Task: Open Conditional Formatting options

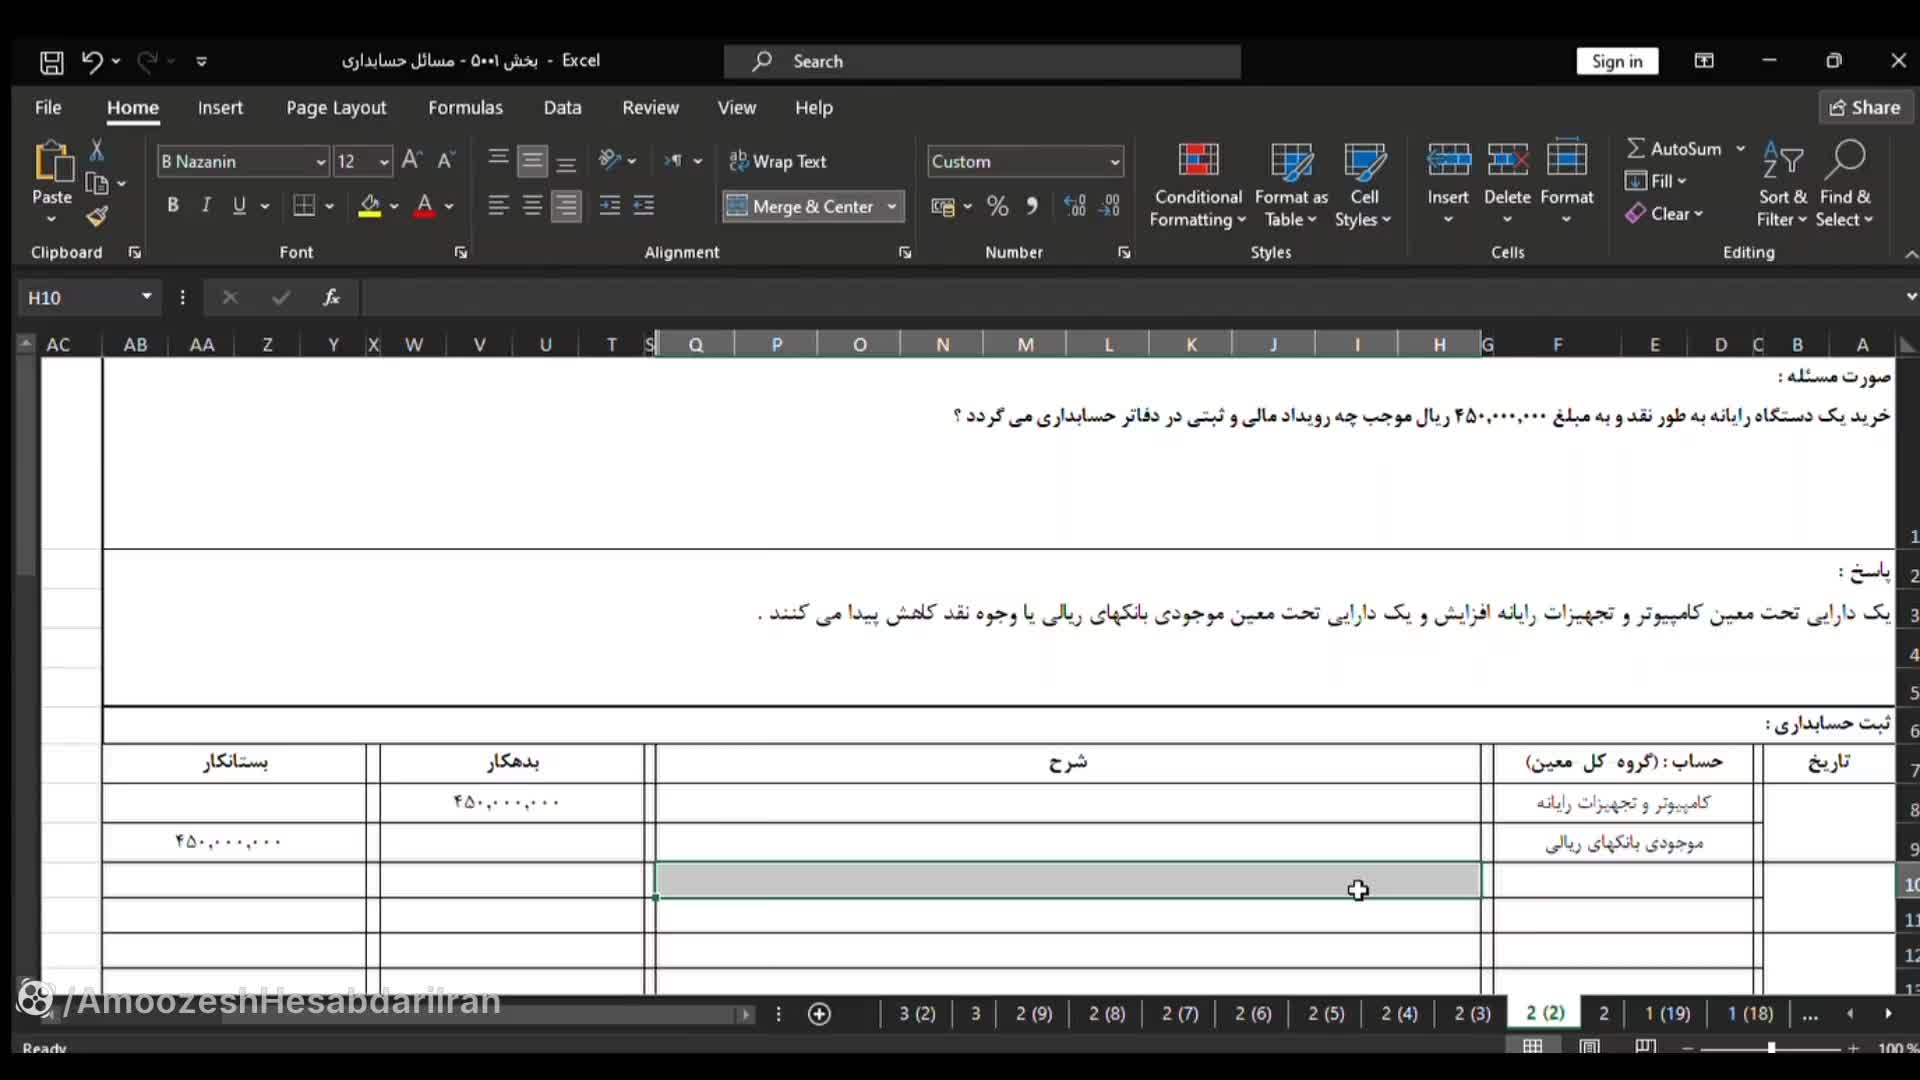Action: tap(1197, 183)
